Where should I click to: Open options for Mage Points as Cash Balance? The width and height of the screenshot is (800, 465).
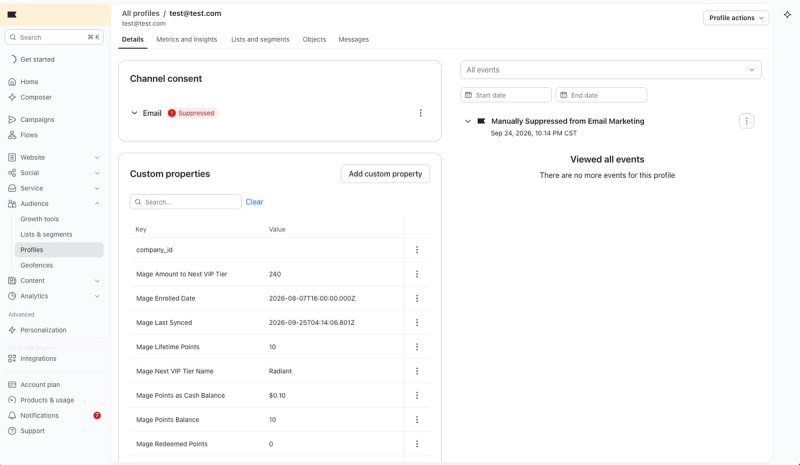(417, 395)
